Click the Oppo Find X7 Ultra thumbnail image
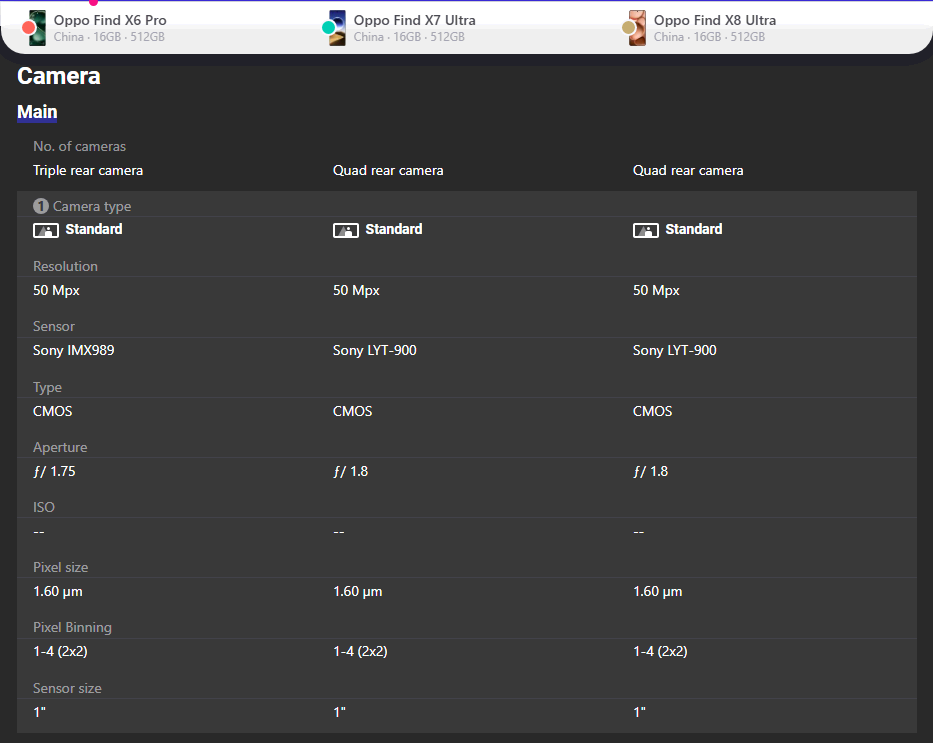This screenshot has width=933, height=743. pos(337,28)
